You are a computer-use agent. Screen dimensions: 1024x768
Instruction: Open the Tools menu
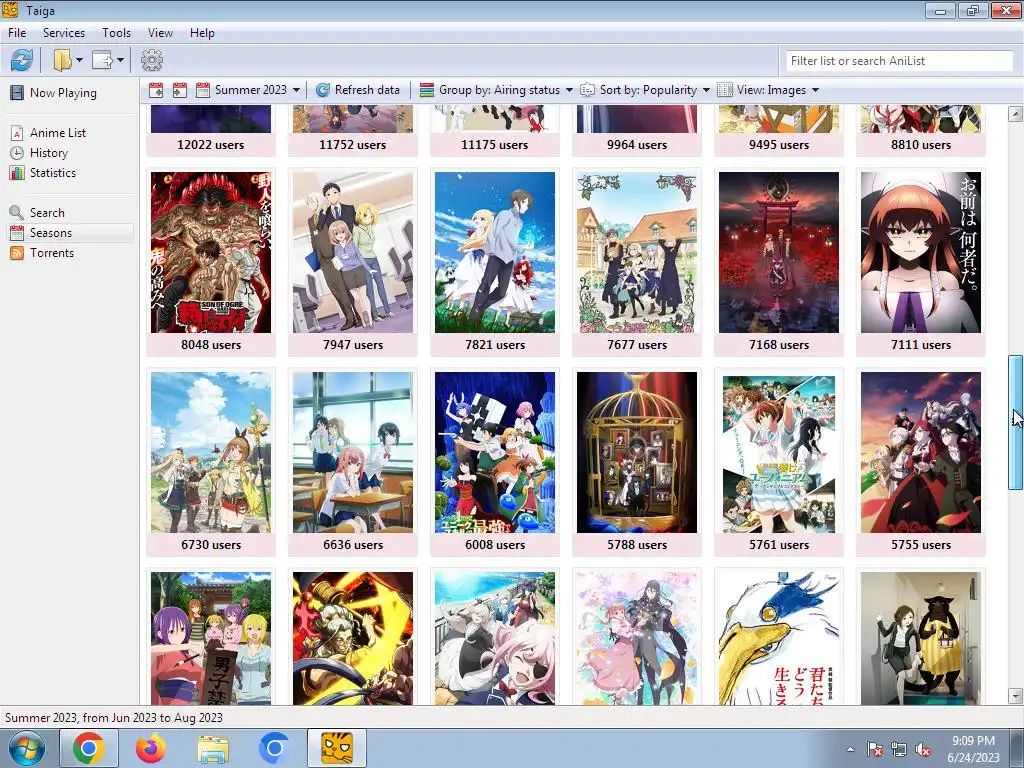point(116,33)
